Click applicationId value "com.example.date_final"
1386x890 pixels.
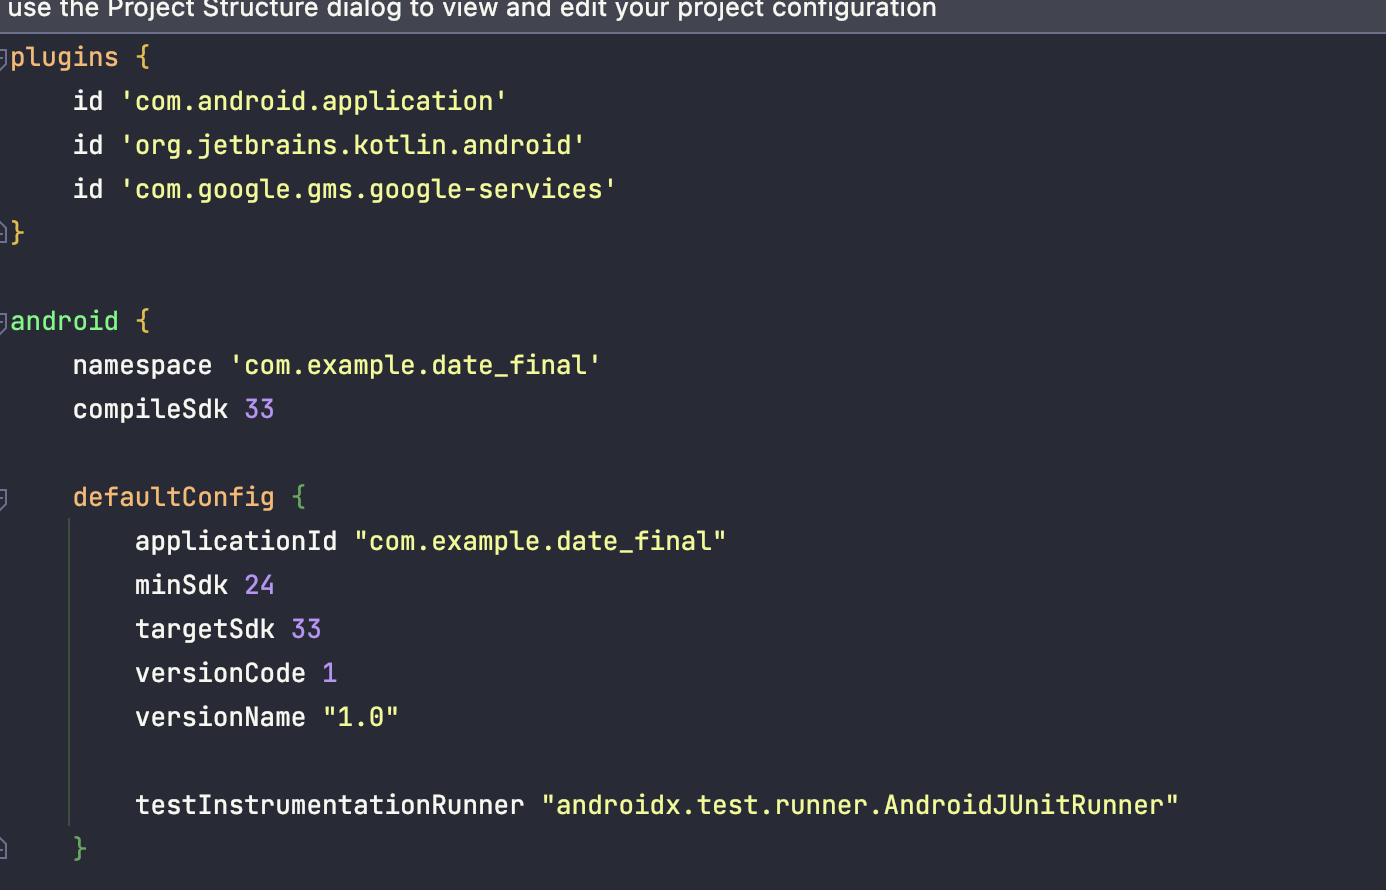click(x=540, y=541)
